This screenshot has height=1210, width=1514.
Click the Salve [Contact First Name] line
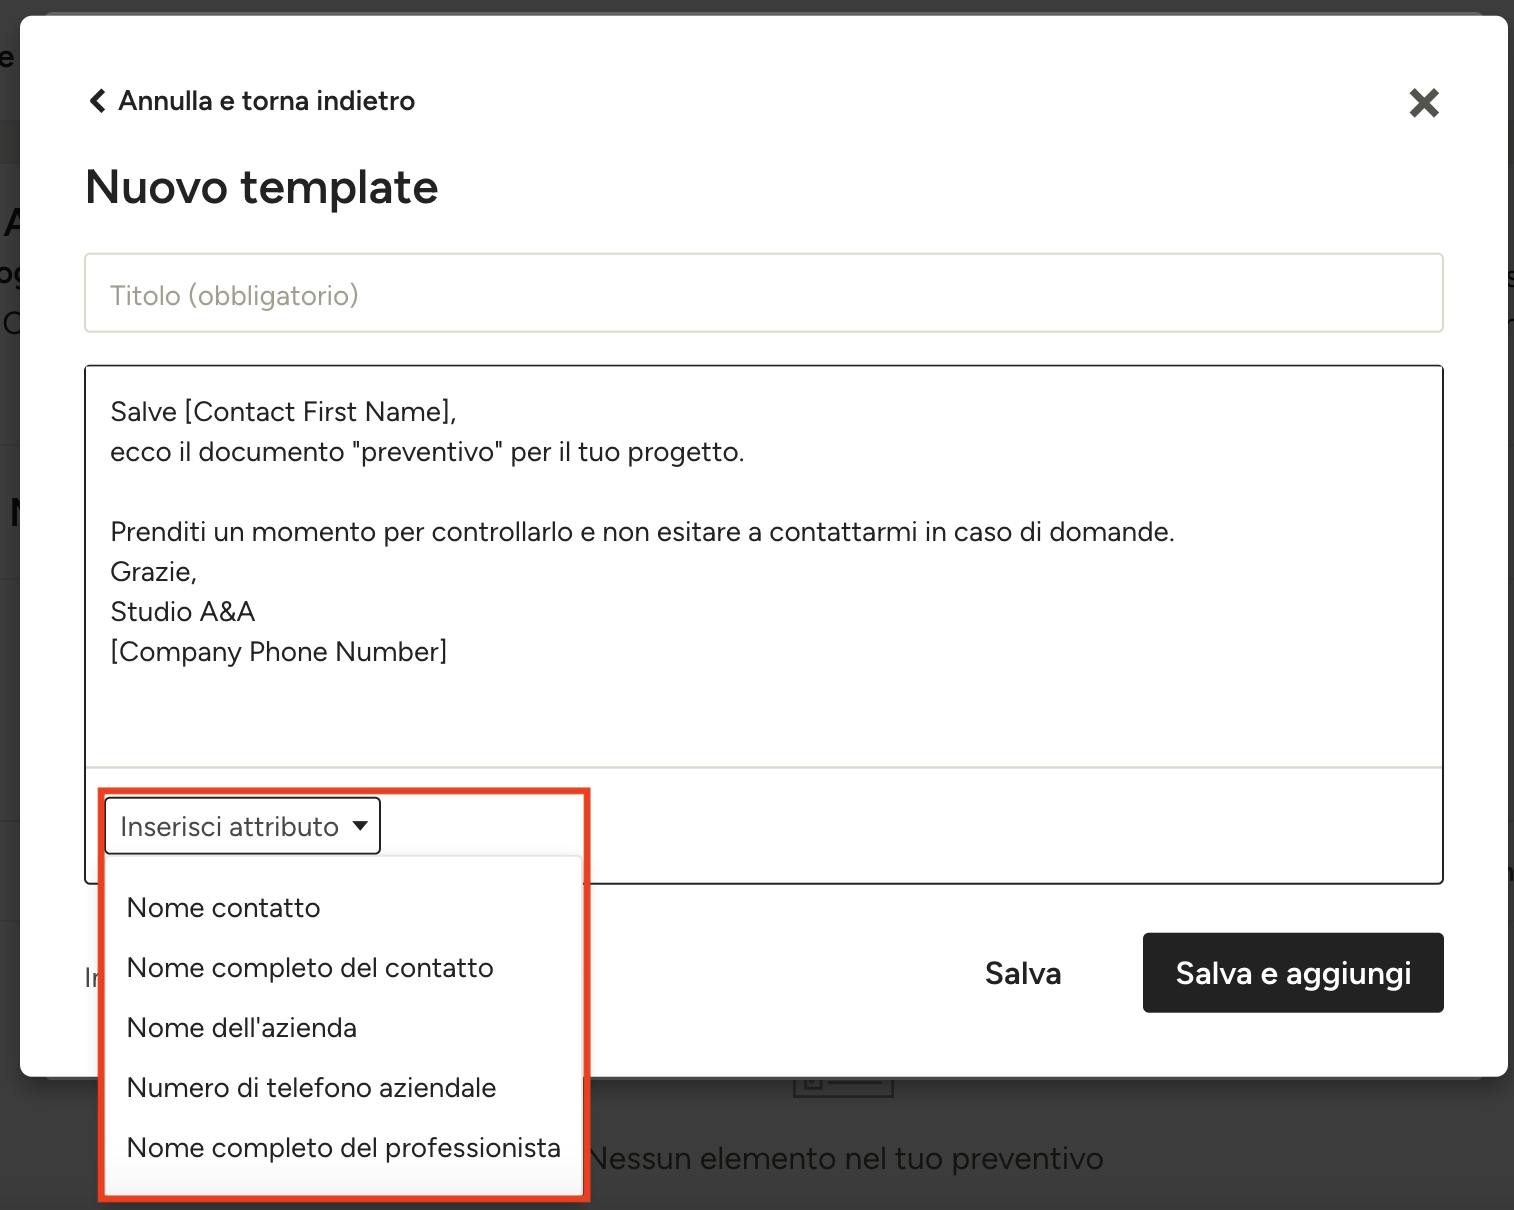click(283, 412)
